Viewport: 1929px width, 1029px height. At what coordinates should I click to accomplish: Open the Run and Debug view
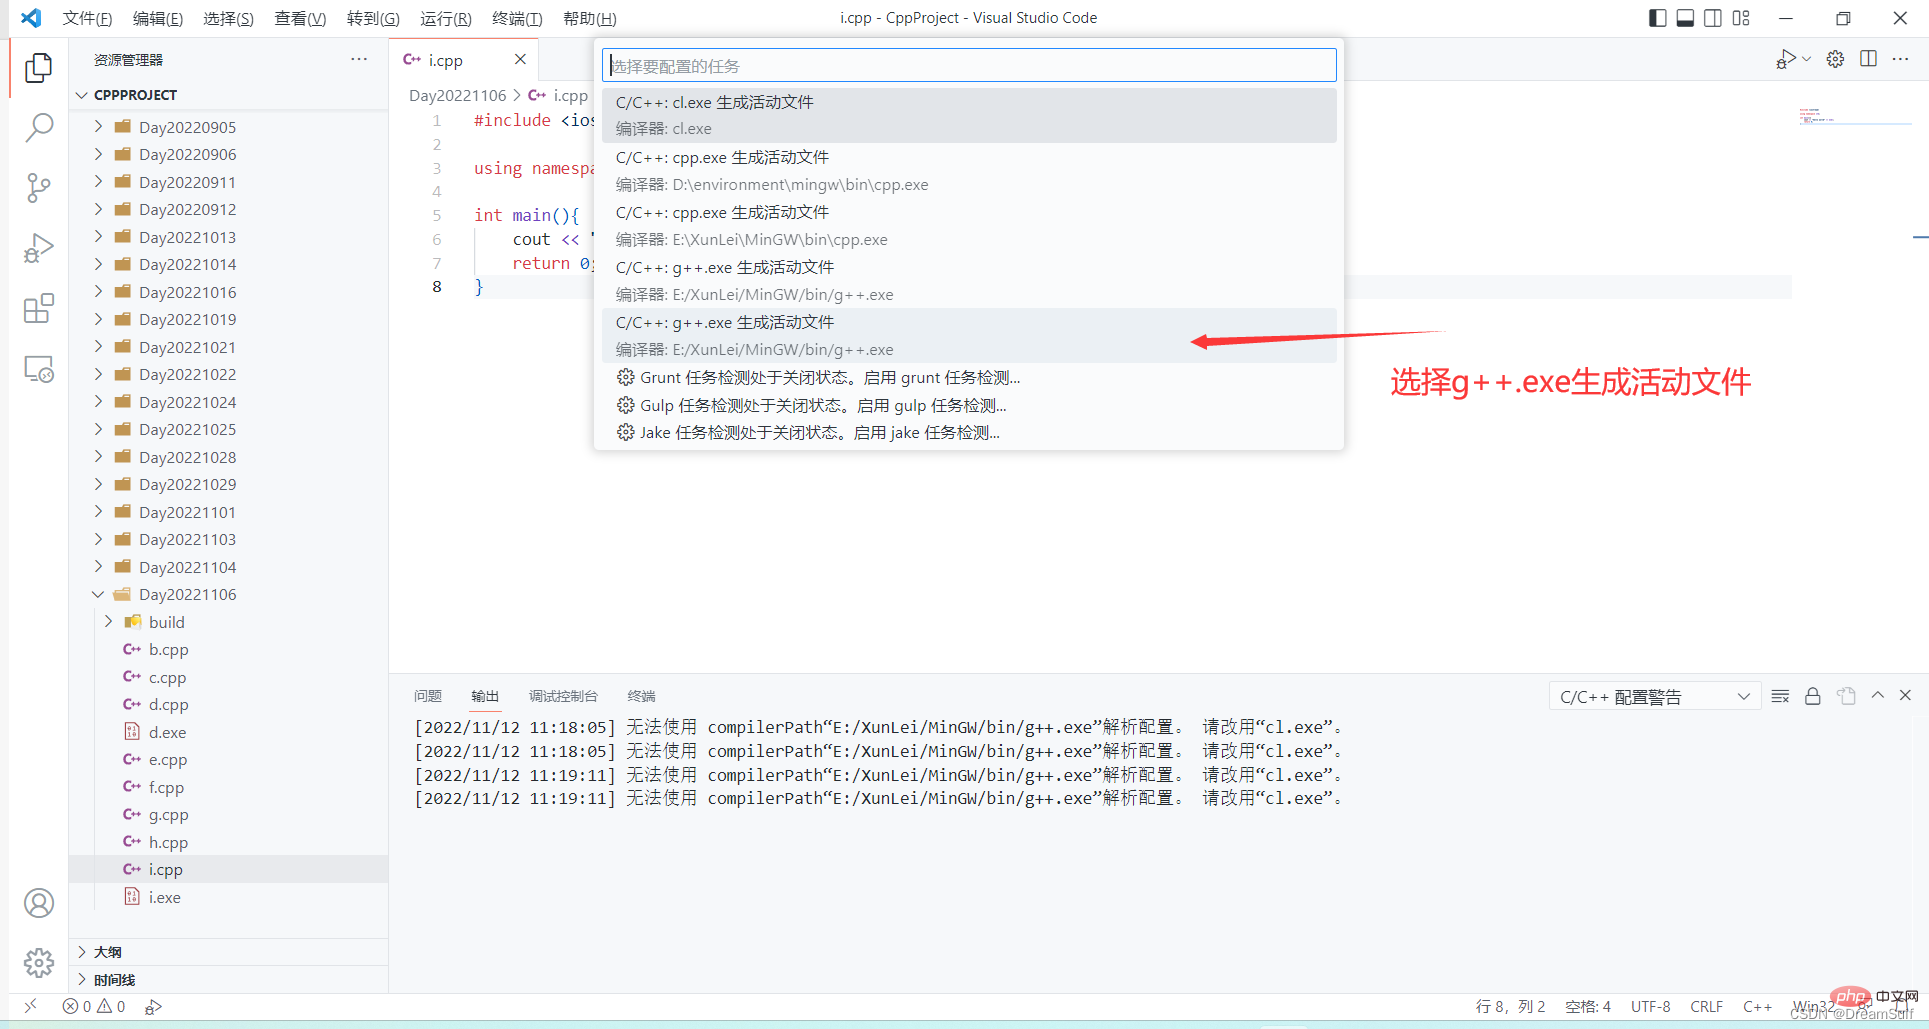point(38,248)
